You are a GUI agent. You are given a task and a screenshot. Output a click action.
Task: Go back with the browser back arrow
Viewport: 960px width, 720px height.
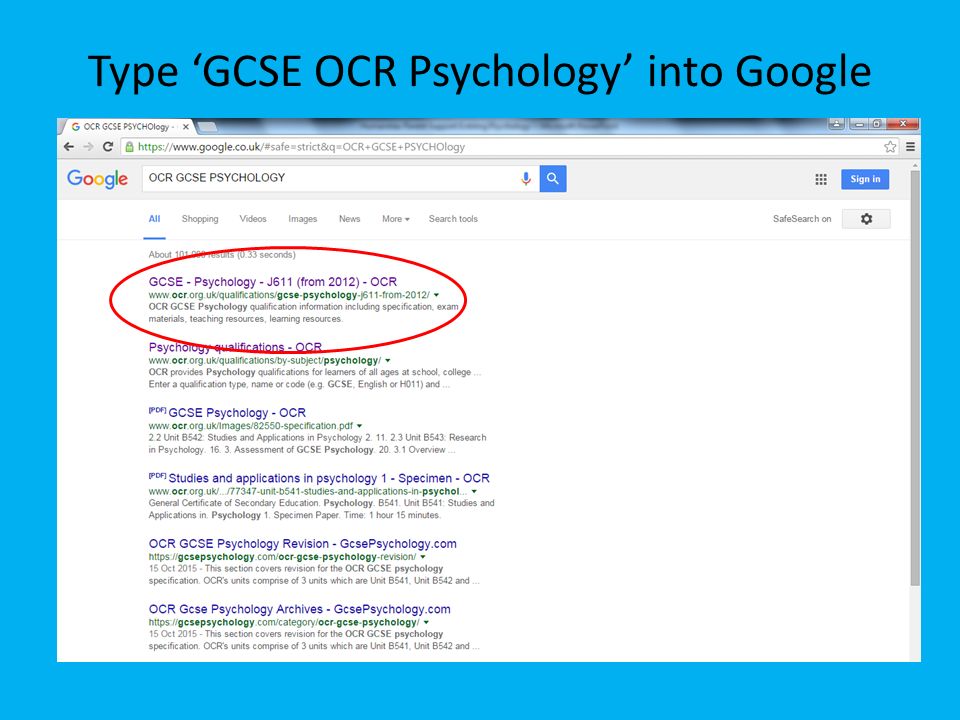click(69, 147)
